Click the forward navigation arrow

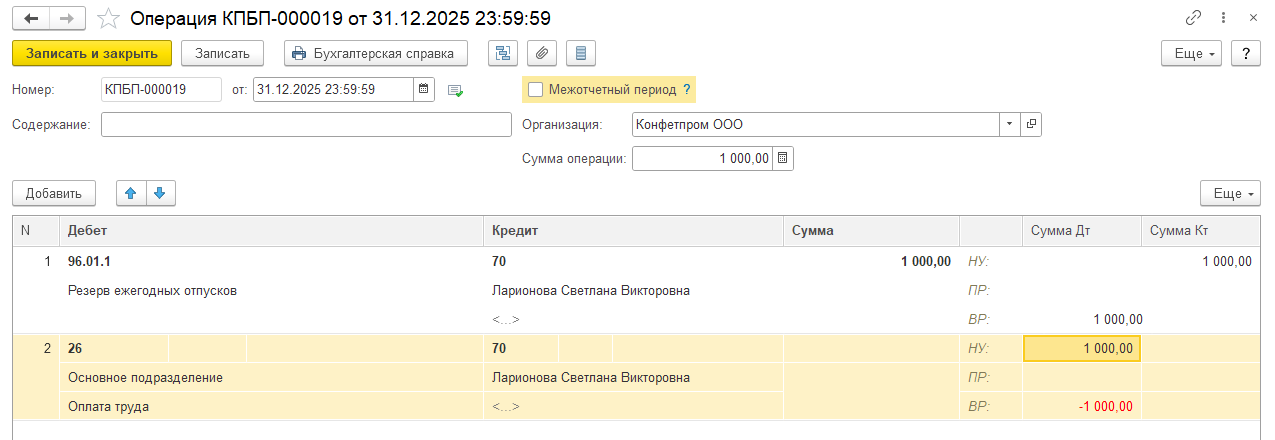67,18
